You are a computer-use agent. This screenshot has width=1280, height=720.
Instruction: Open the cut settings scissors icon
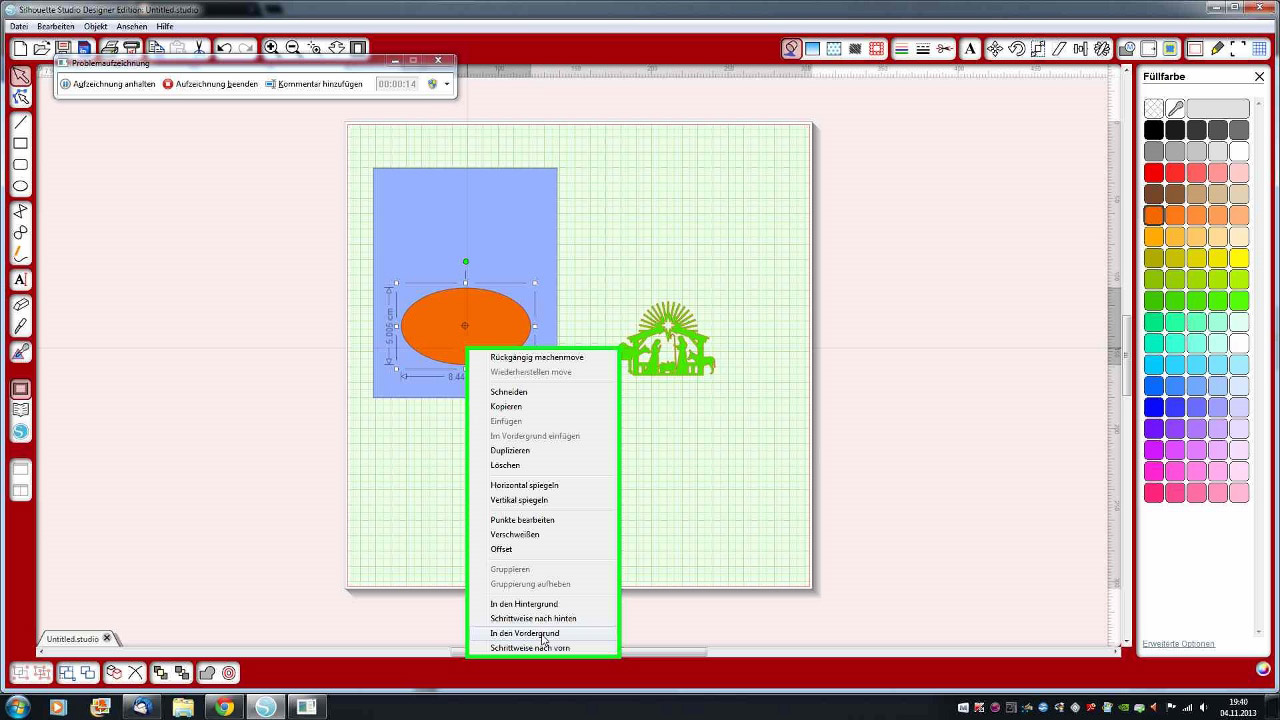coord(945,48)
